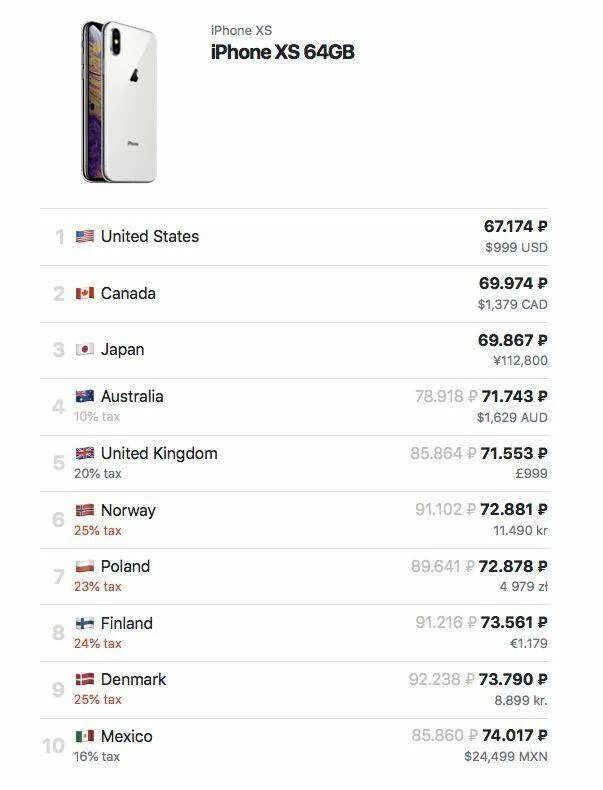The image size is (603, 790).
Task: Click the United Kingdom flag icon
Action: point(85,454)
